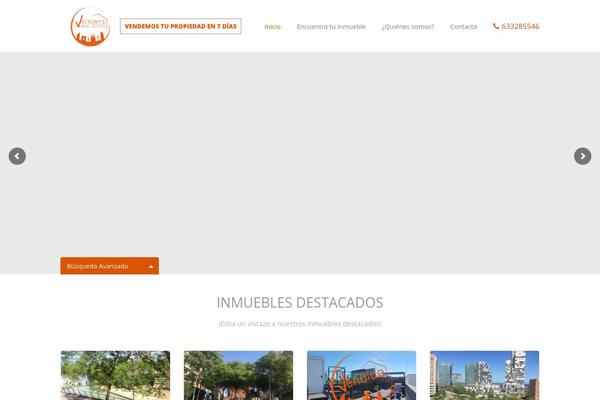
Task: Advance slider with right arrow
Action: [x=582, y=156]
